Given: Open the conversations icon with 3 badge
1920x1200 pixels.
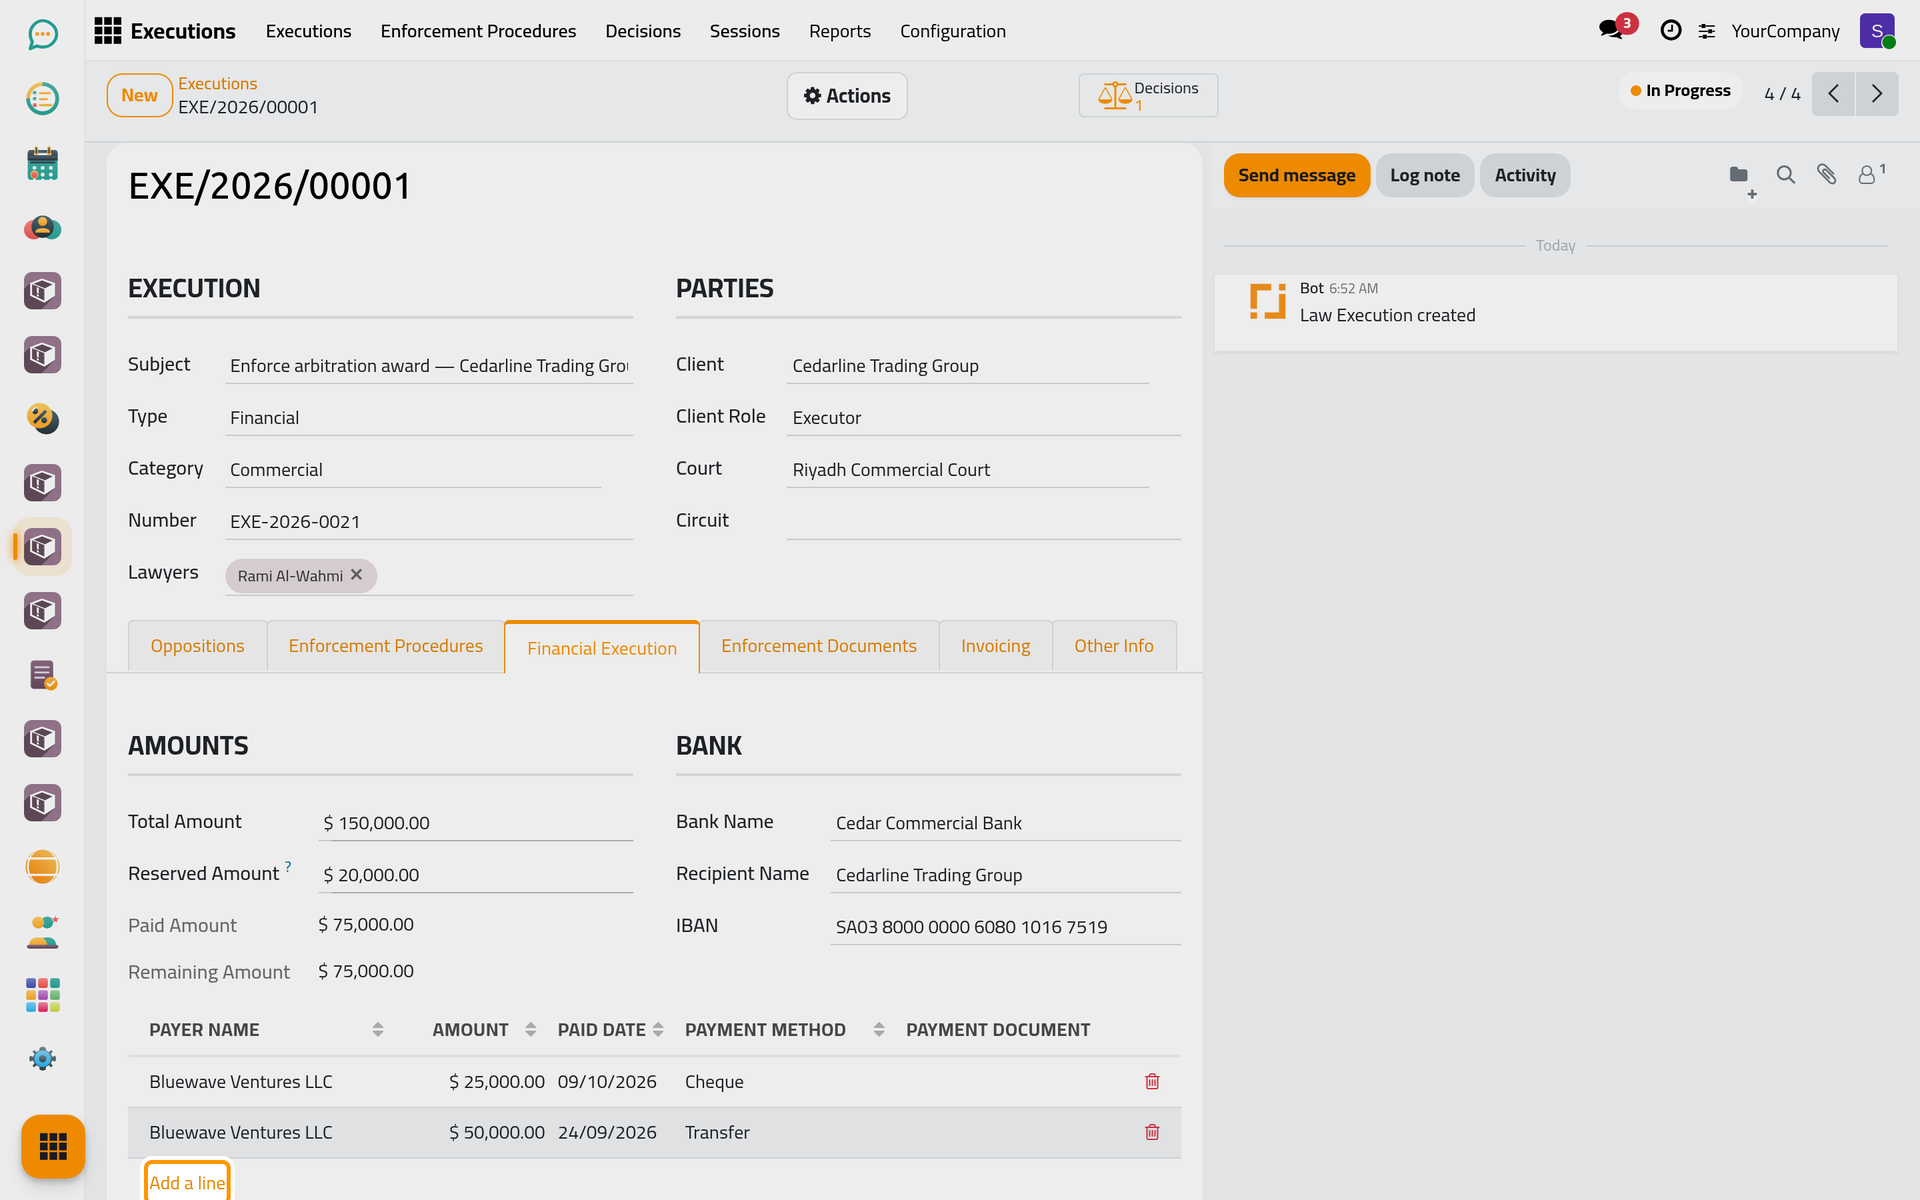Looking at the screenshot, I should coord(1613,29).
